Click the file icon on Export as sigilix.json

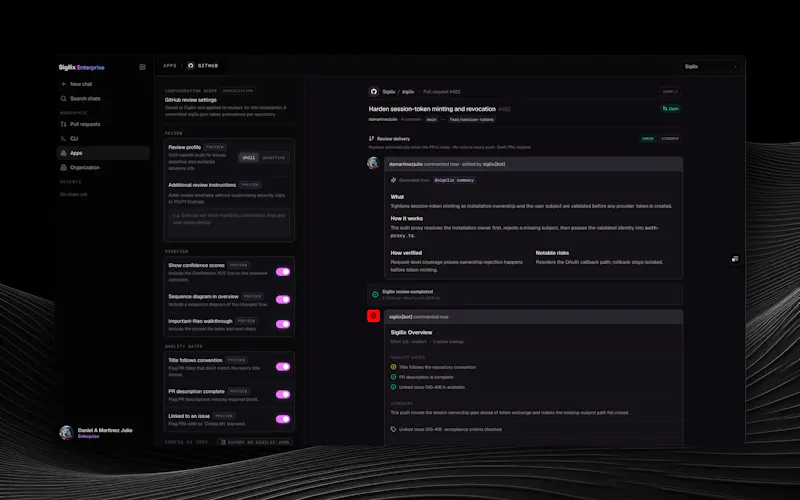(223, 442)
